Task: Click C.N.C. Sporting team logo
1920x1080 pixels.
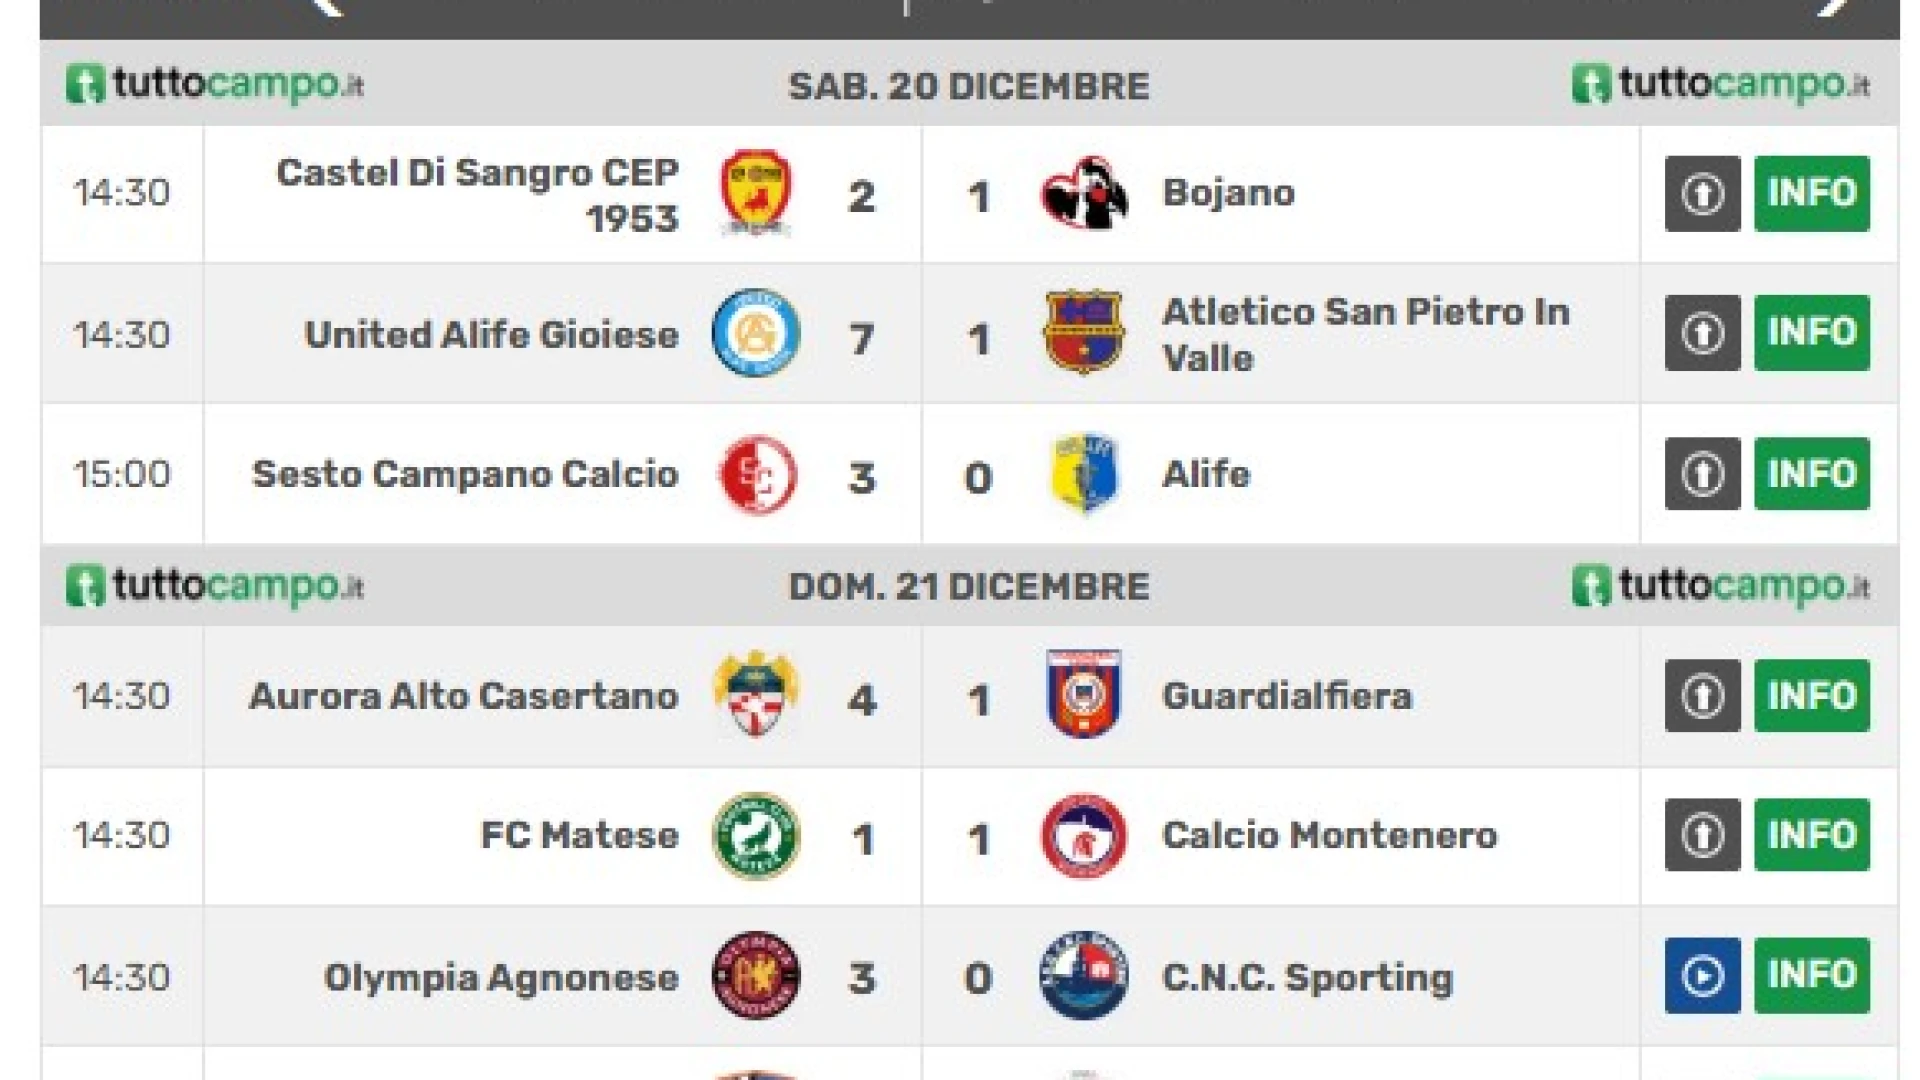Action: 1084,976
